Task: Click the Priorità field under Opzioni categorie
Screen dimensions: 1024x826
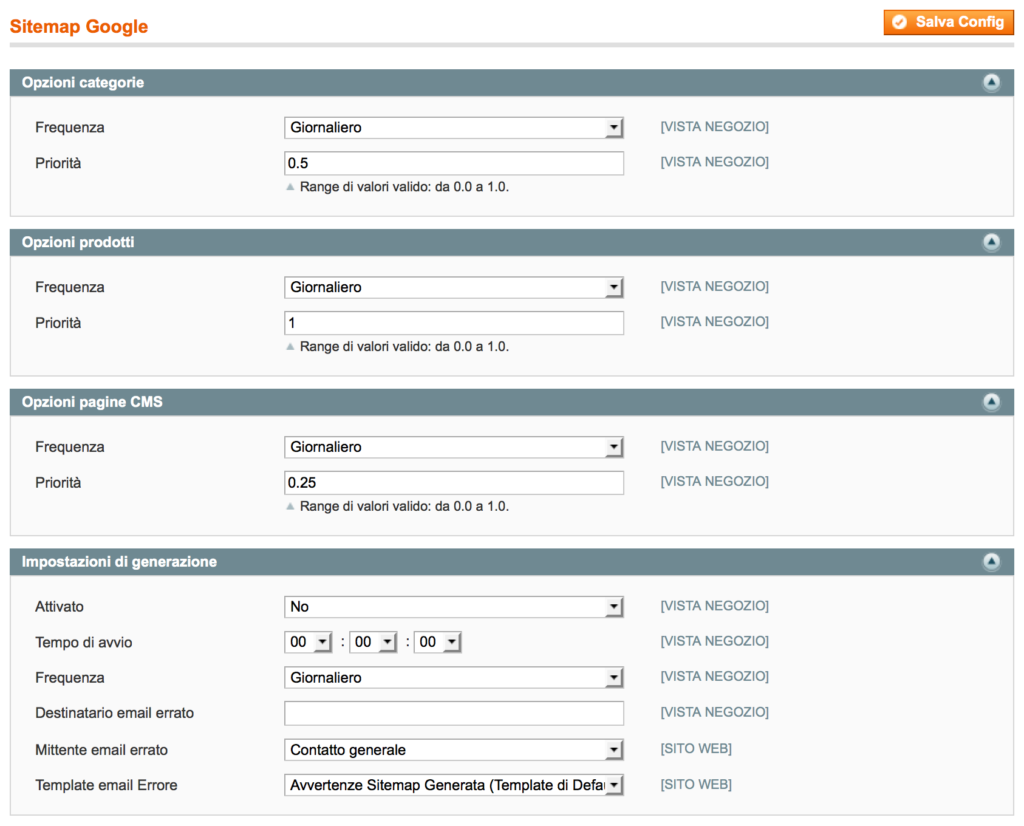Action: [453, 162]
